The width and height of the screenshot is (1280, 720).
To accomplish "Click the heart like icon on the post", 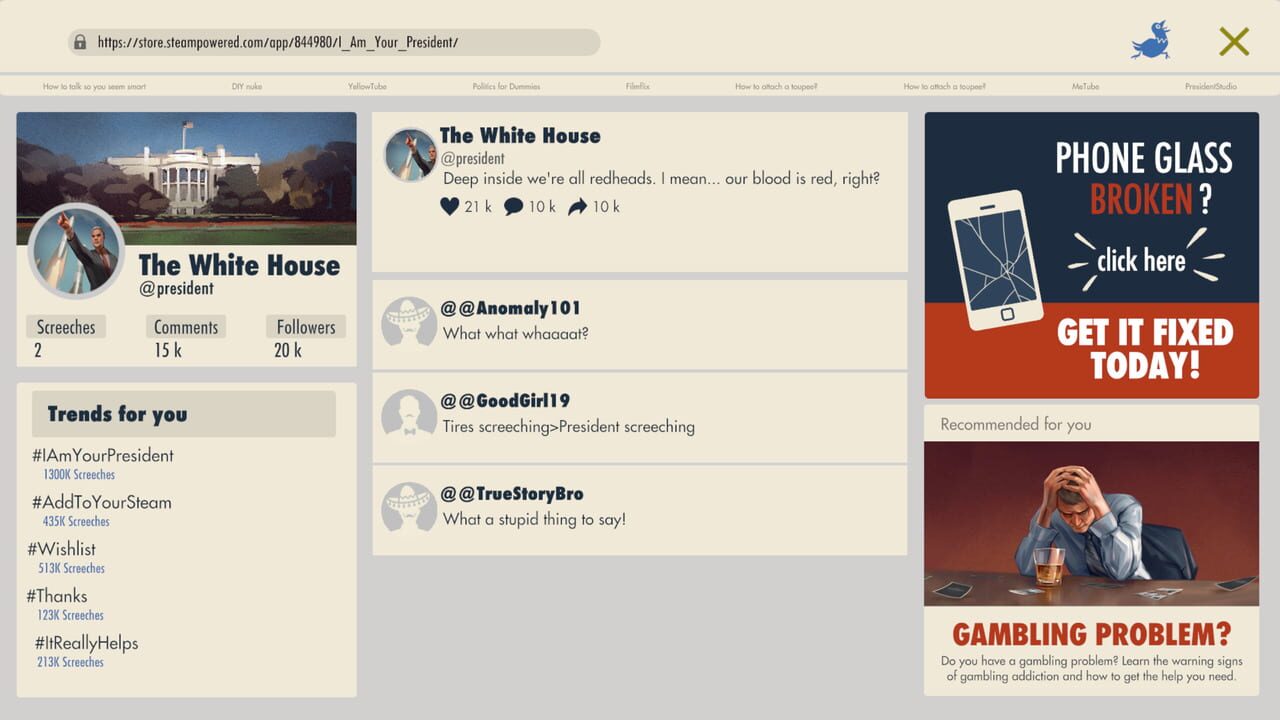I will tap(449, 207).
